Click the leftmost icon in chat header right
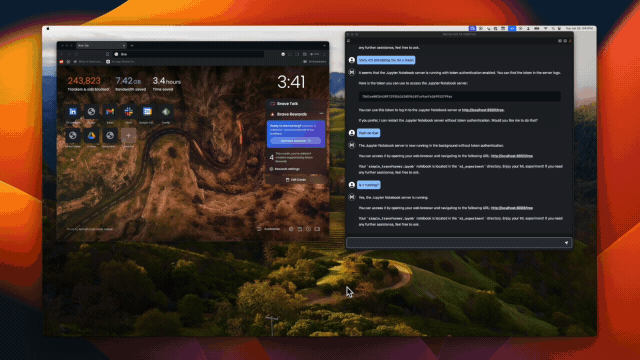This screenshot has height=360, width=640. click(x=560, y=41)
